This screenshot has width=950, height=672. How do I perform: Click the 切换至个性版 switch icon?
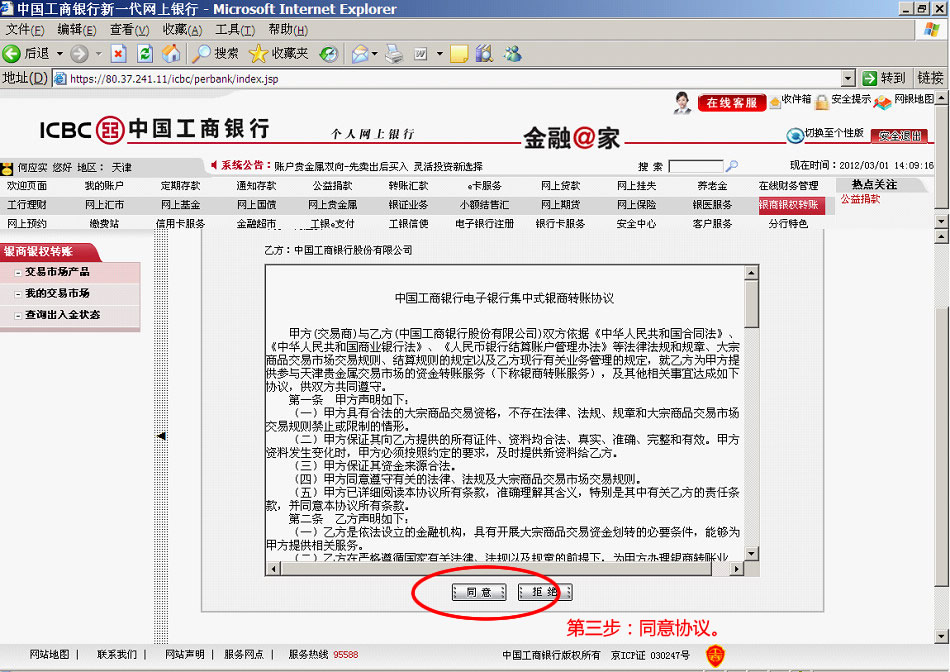tap(795, 135)
